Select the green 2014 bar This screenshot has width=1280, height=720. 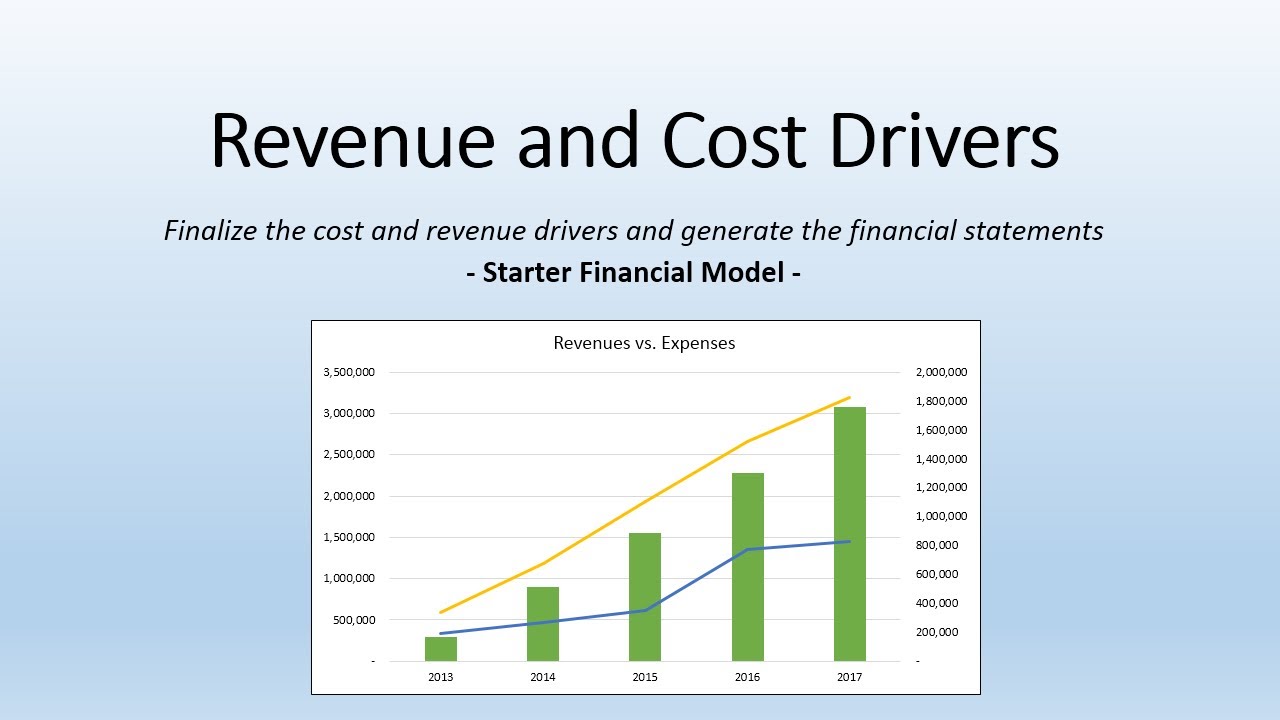pyautogui.click(x=543, y=624)
